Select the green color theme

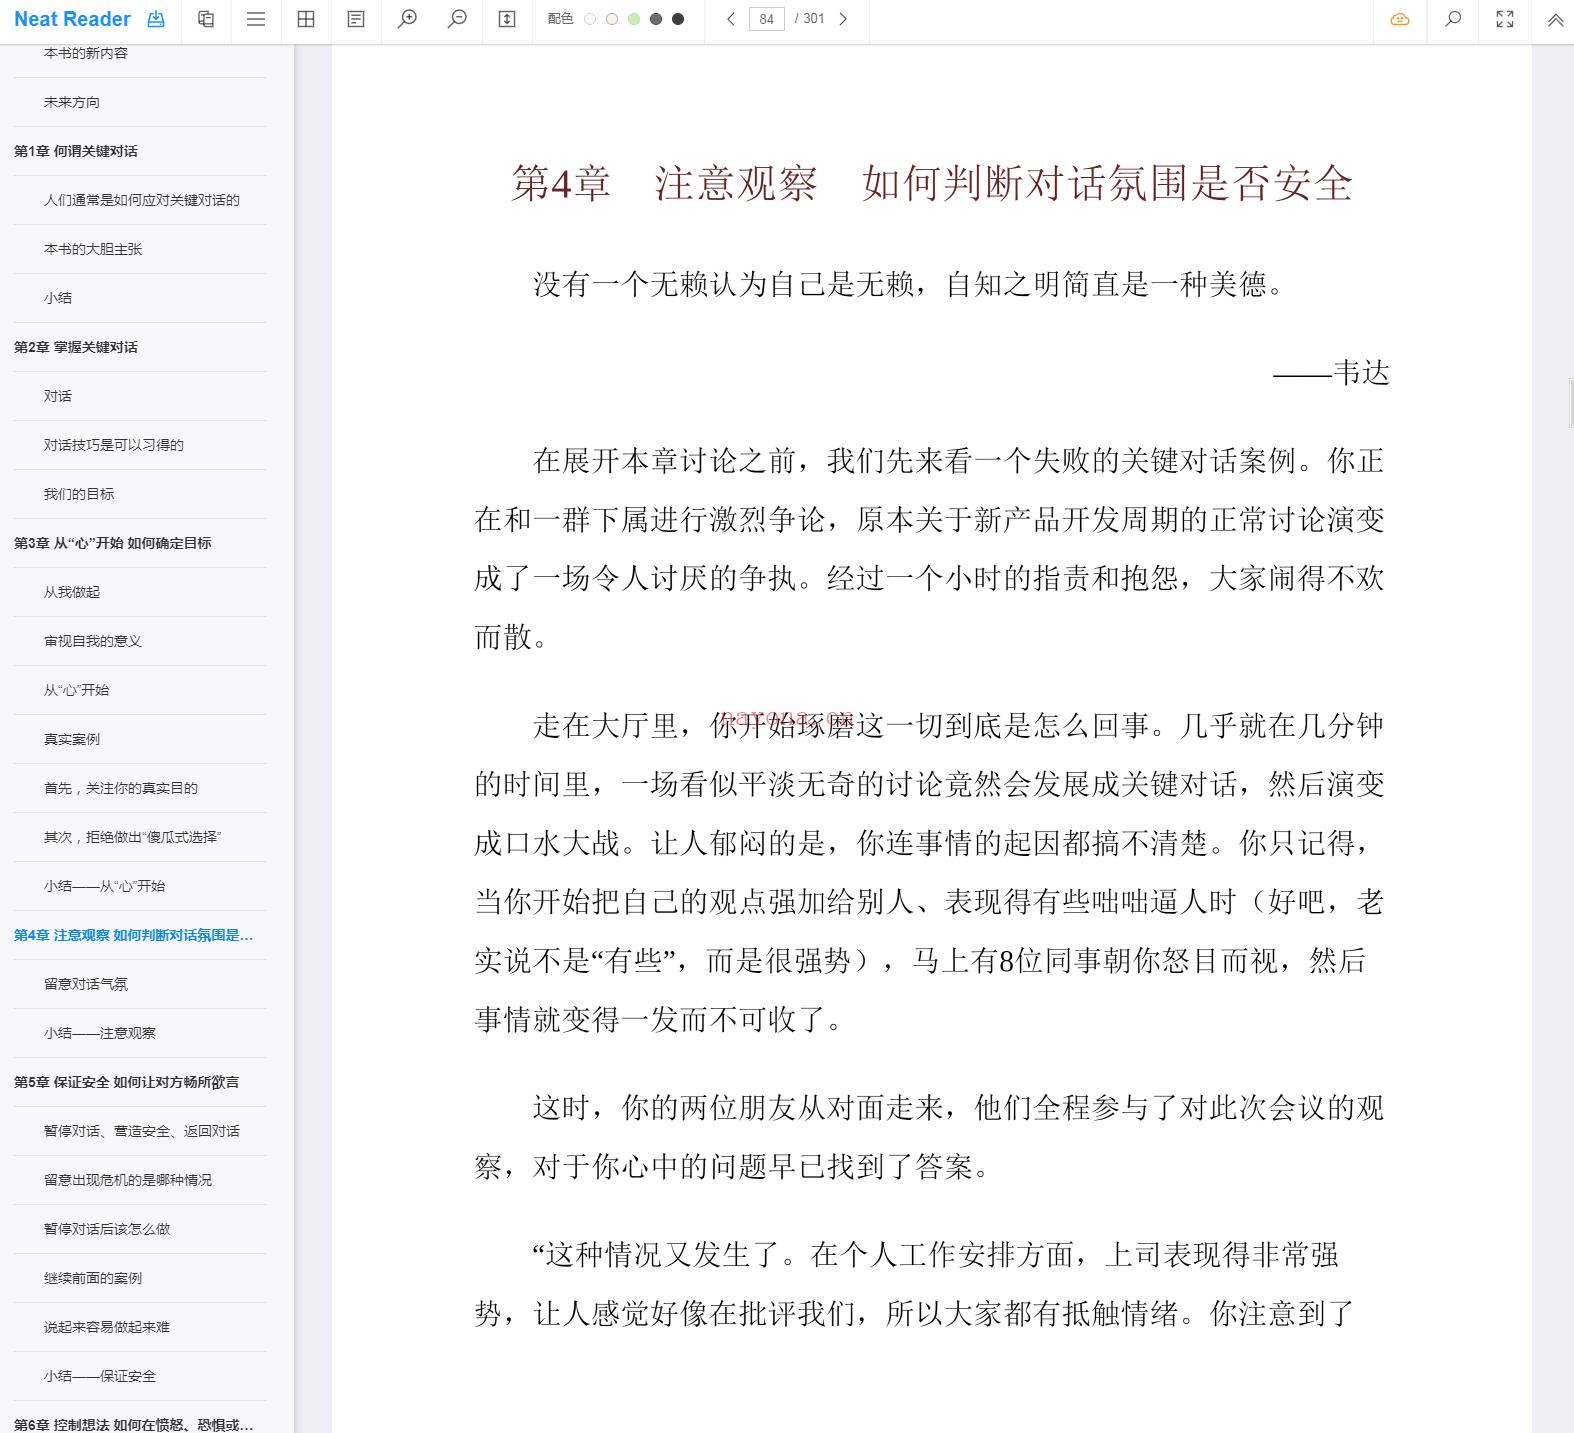click(x=634, y=19)
